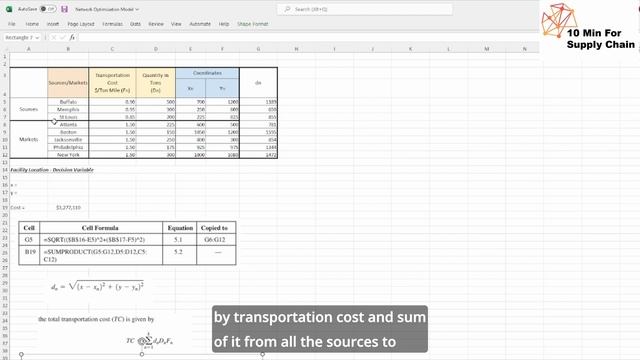
Task: Open the Network Optimization Model filename dropdown
Action: (x=107, y=9)
